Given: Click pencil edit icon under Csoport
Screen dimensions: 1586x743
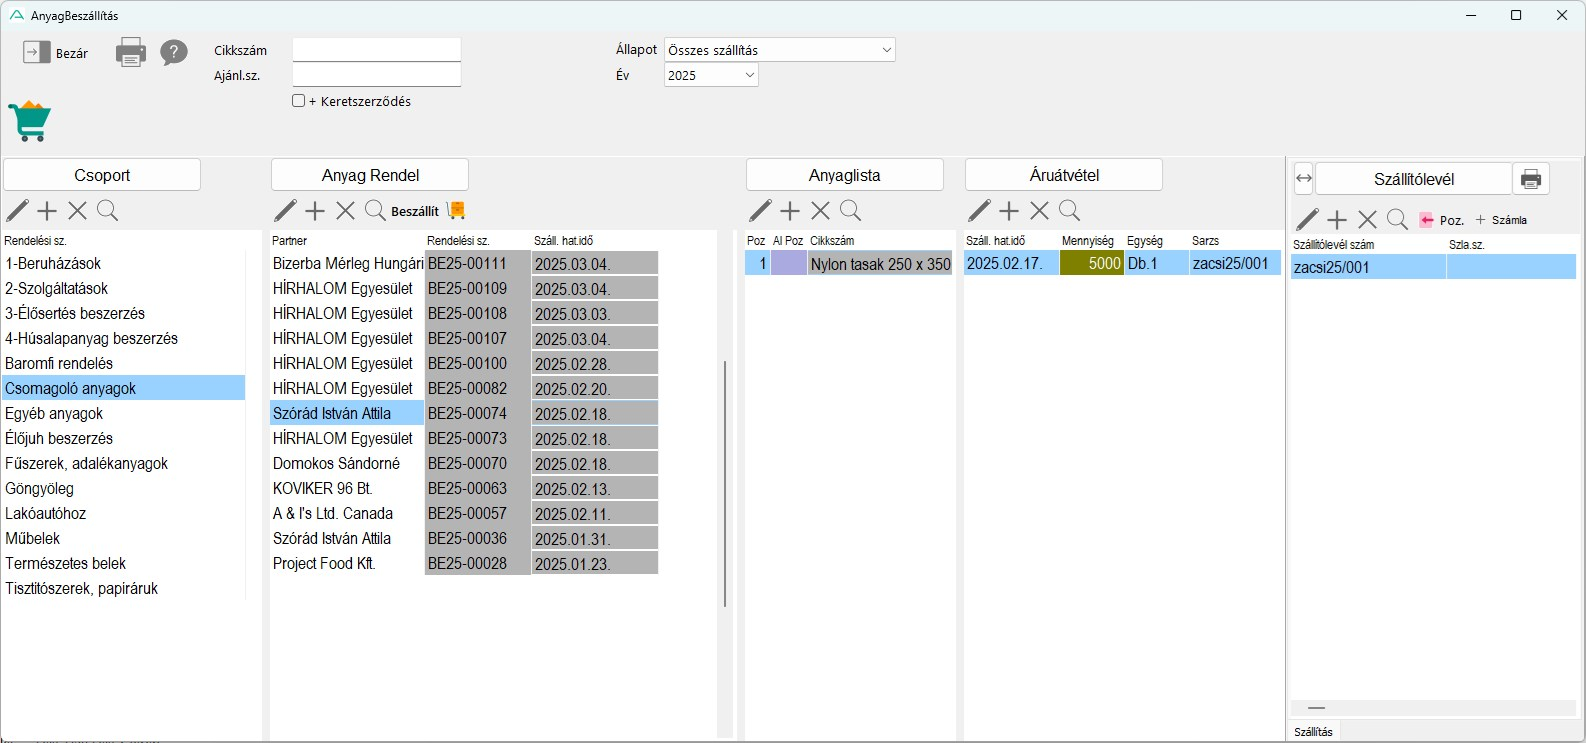Looking at the screenshot, I should point(18,210).
